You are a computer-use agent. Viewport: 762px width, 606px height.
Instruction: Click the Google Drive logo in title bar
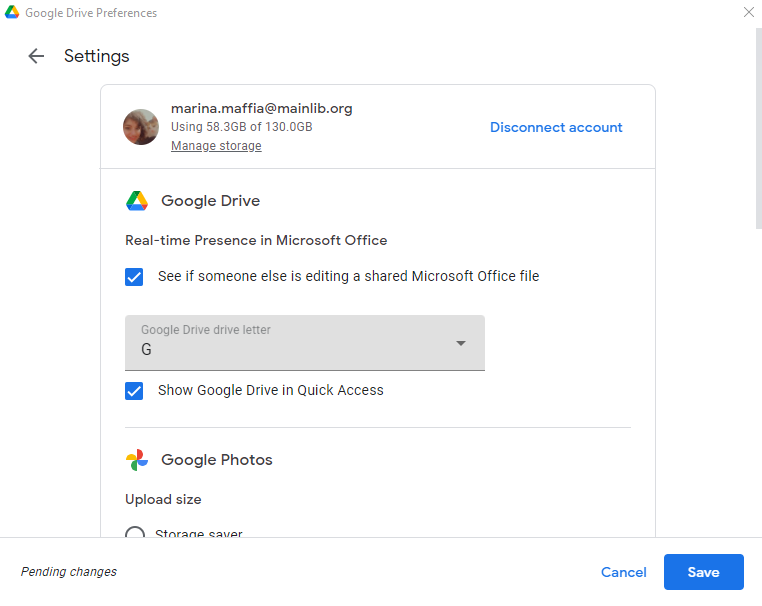tap(12, 12)
